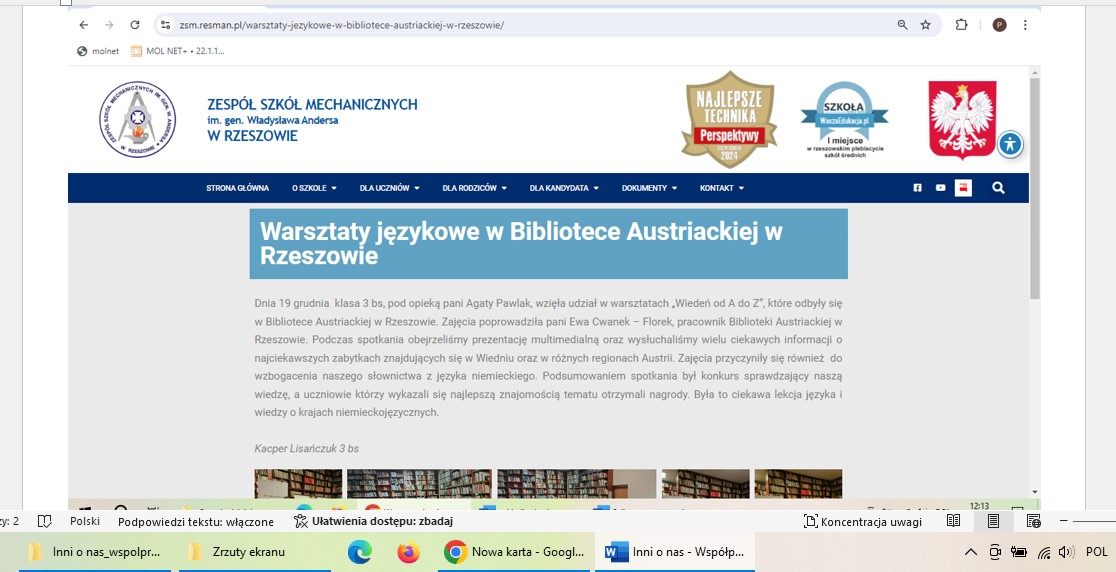Open the molnet bookmark
This screenshot has height=572, width=1116.
(98, 51)
